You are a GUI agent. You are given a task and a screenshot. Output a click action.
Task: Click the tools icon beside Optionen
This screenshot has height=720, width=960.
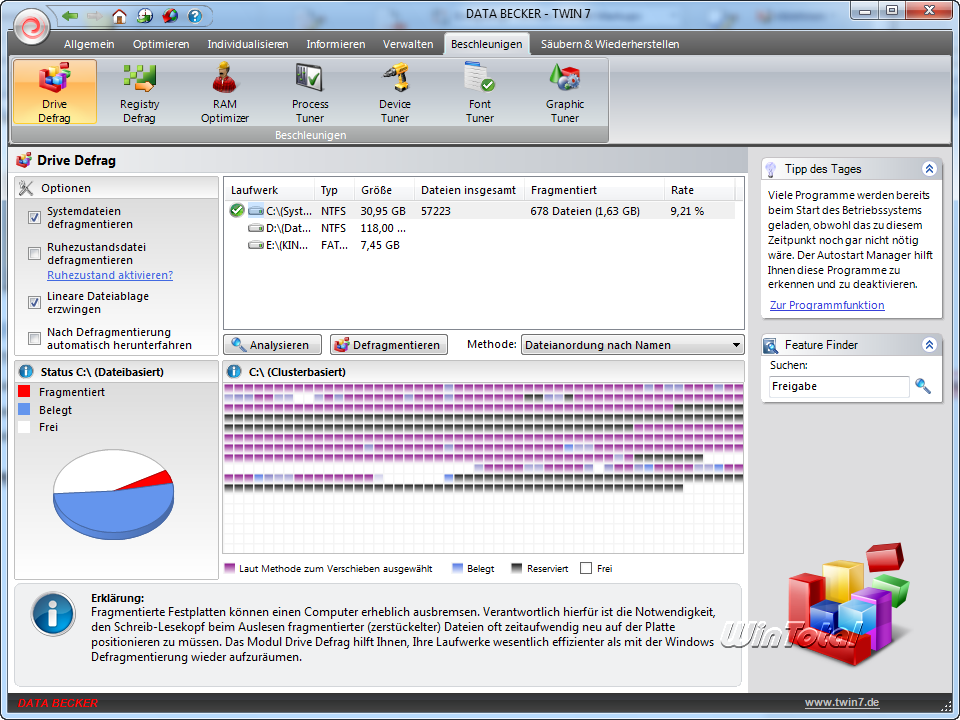click(26, 188)
